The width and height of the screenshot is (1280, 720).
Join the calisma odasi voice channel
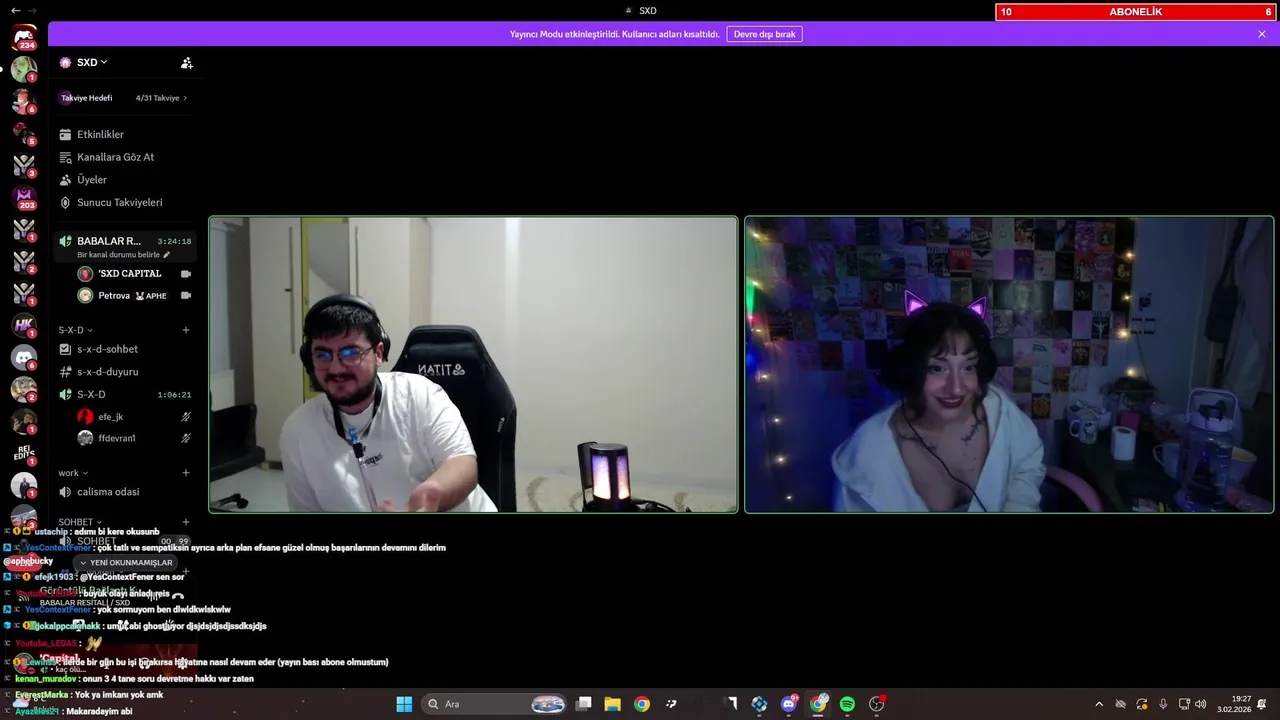[125, 492]
